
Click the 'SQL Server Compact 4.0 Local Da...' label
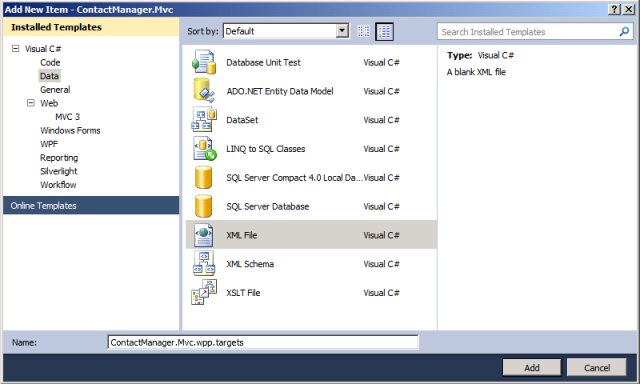coord(294,178)
